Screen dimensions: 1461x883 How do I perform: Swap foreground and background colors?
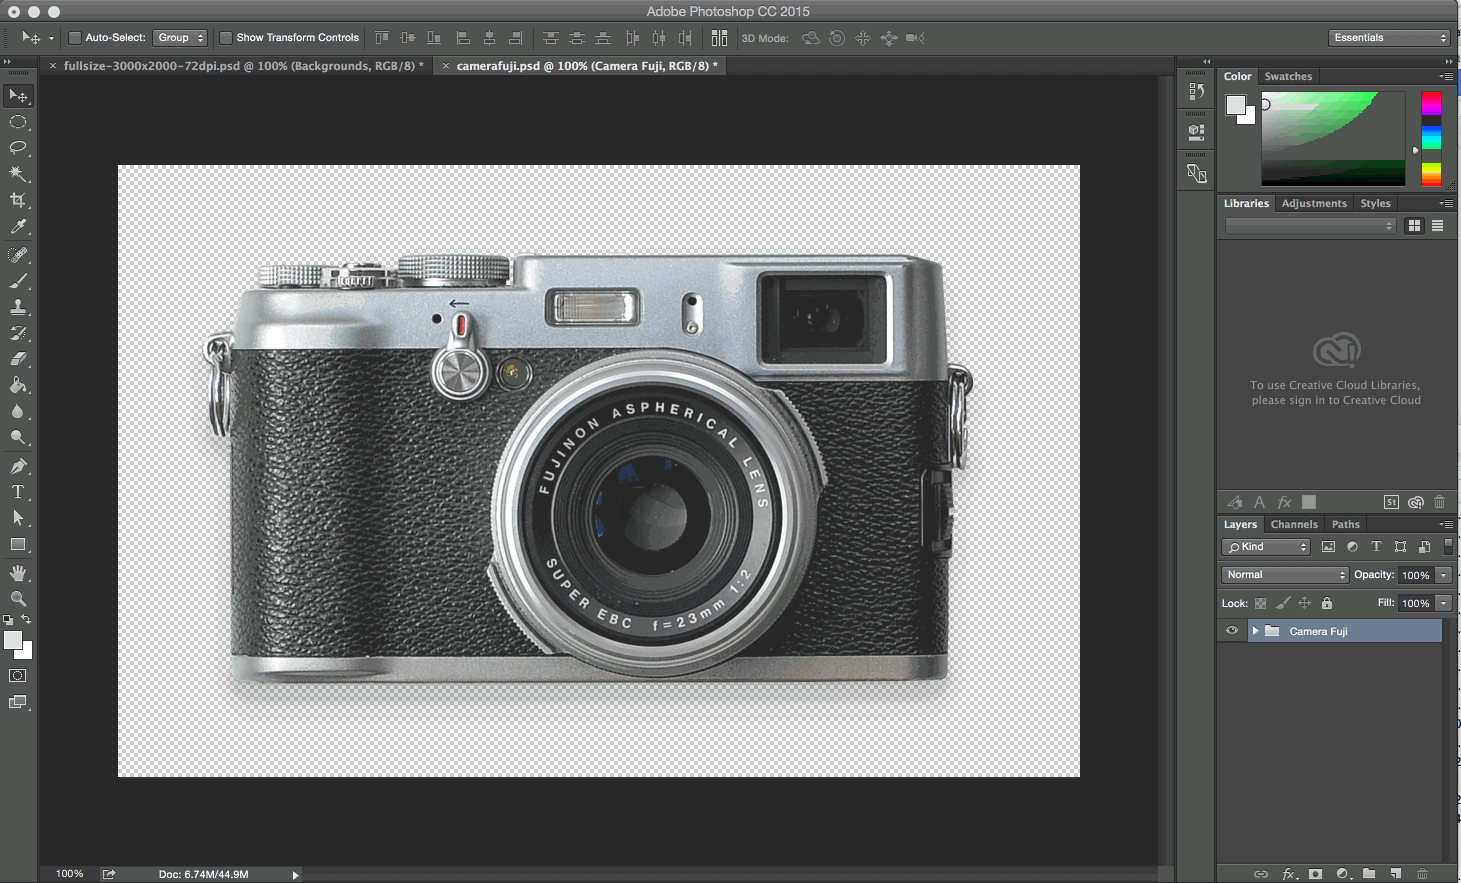coord(27,620)
